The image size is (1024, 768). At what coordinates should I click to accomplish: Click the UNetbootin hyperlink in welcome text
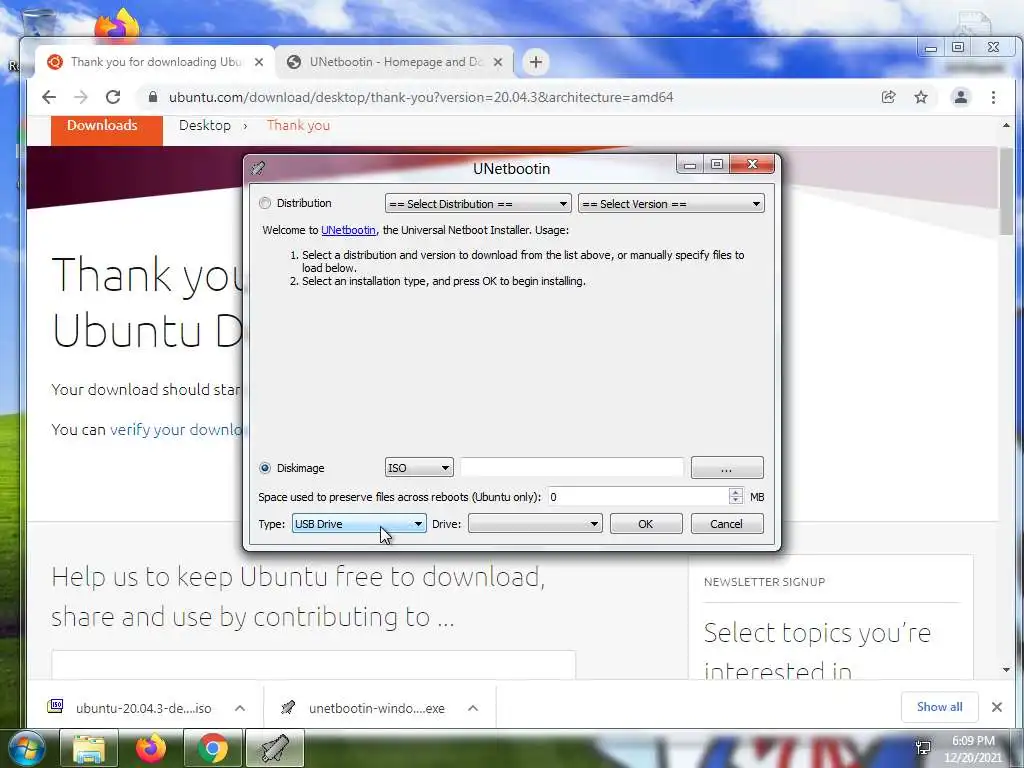click(x=348, y=230)
